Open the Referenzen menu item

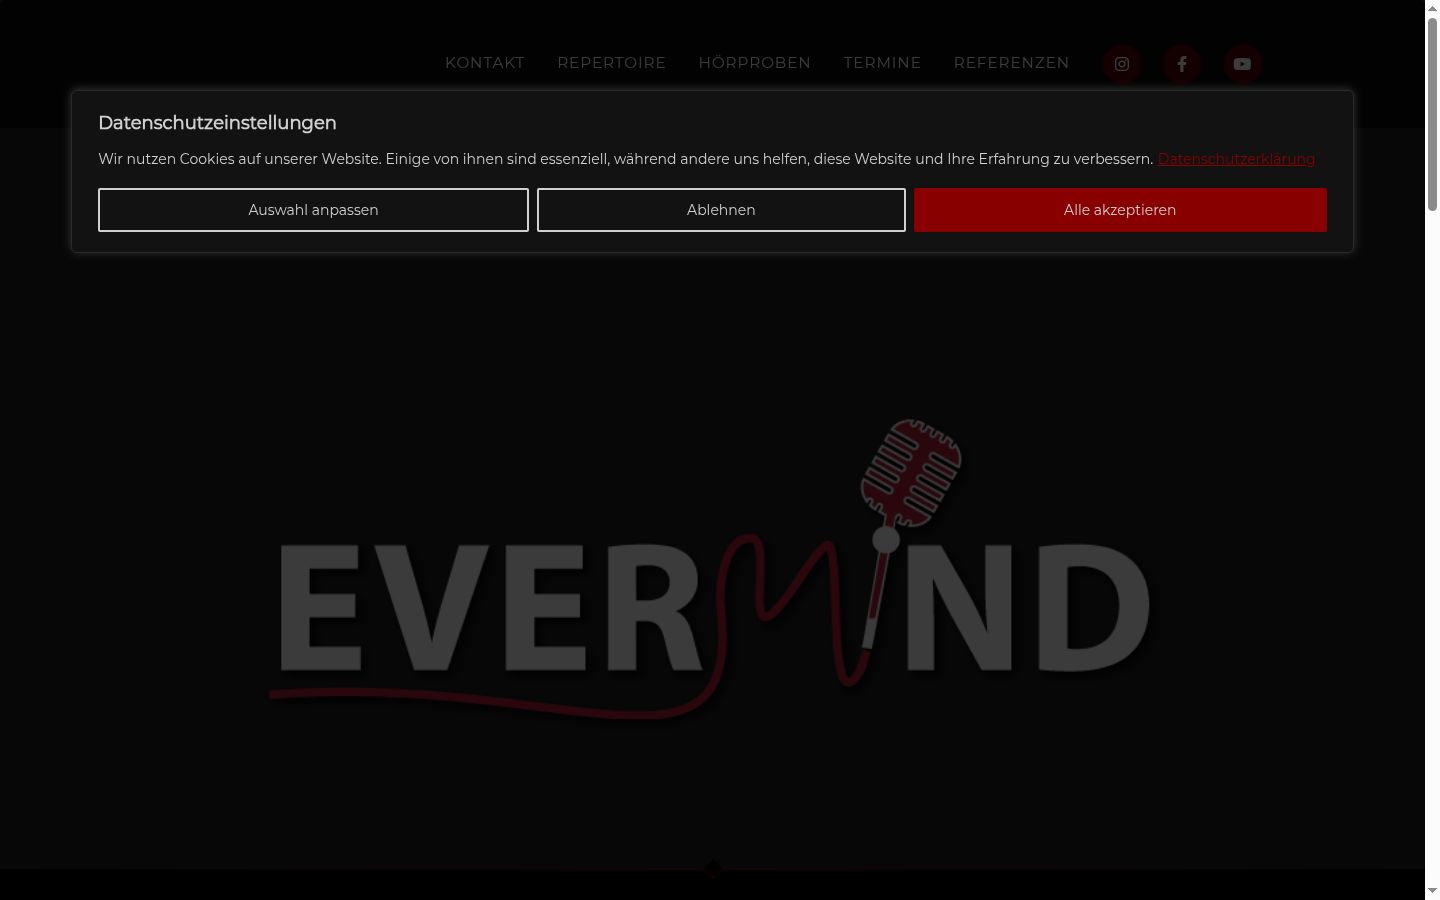click(1011, 63)
